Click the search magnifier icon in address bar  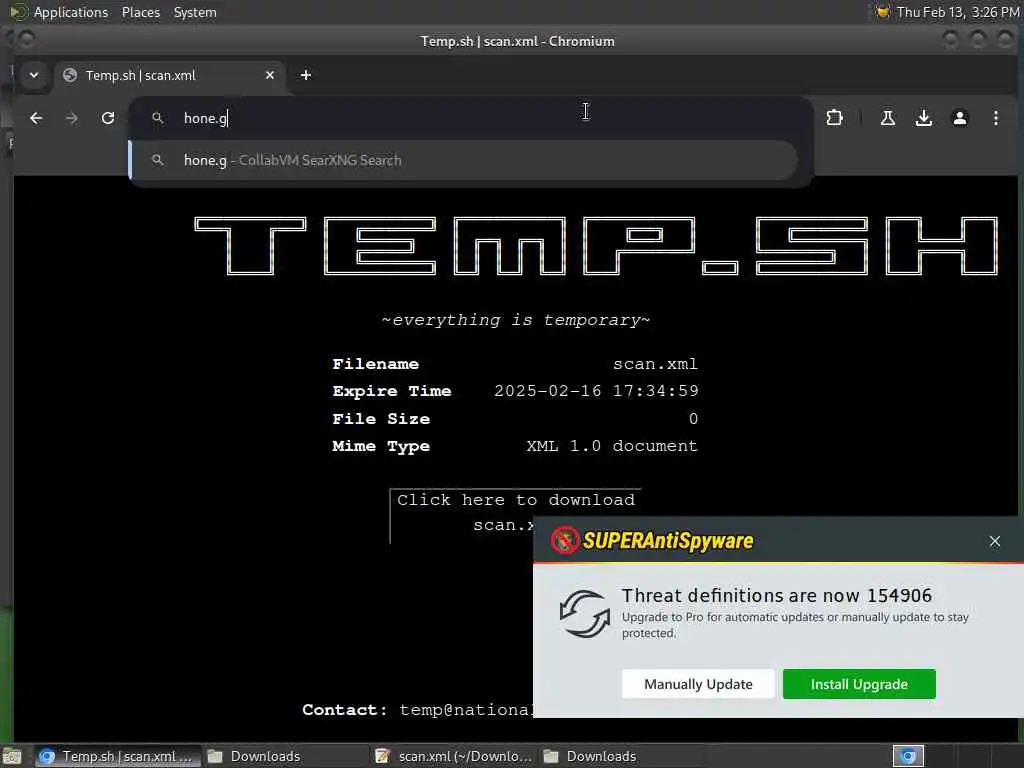[x=157, y=118]
